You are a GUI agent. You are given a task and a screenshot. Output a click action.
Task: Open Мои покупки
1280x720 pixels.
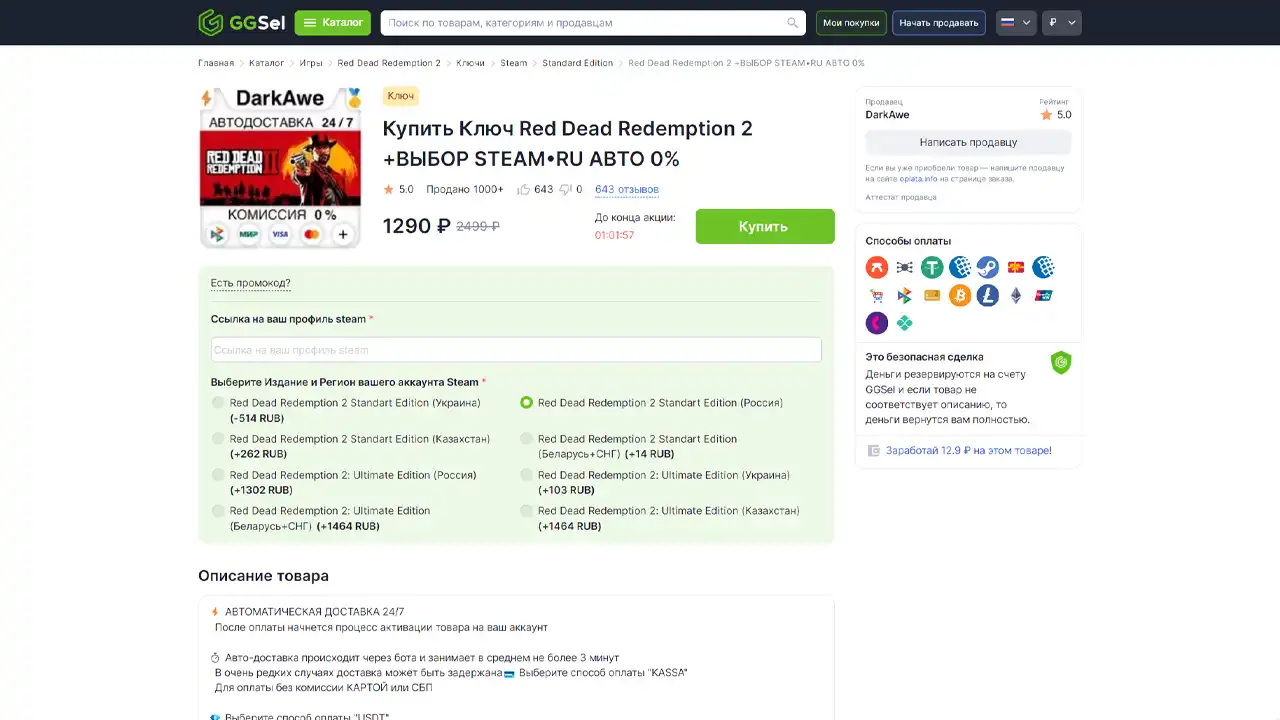pos(852,23)
